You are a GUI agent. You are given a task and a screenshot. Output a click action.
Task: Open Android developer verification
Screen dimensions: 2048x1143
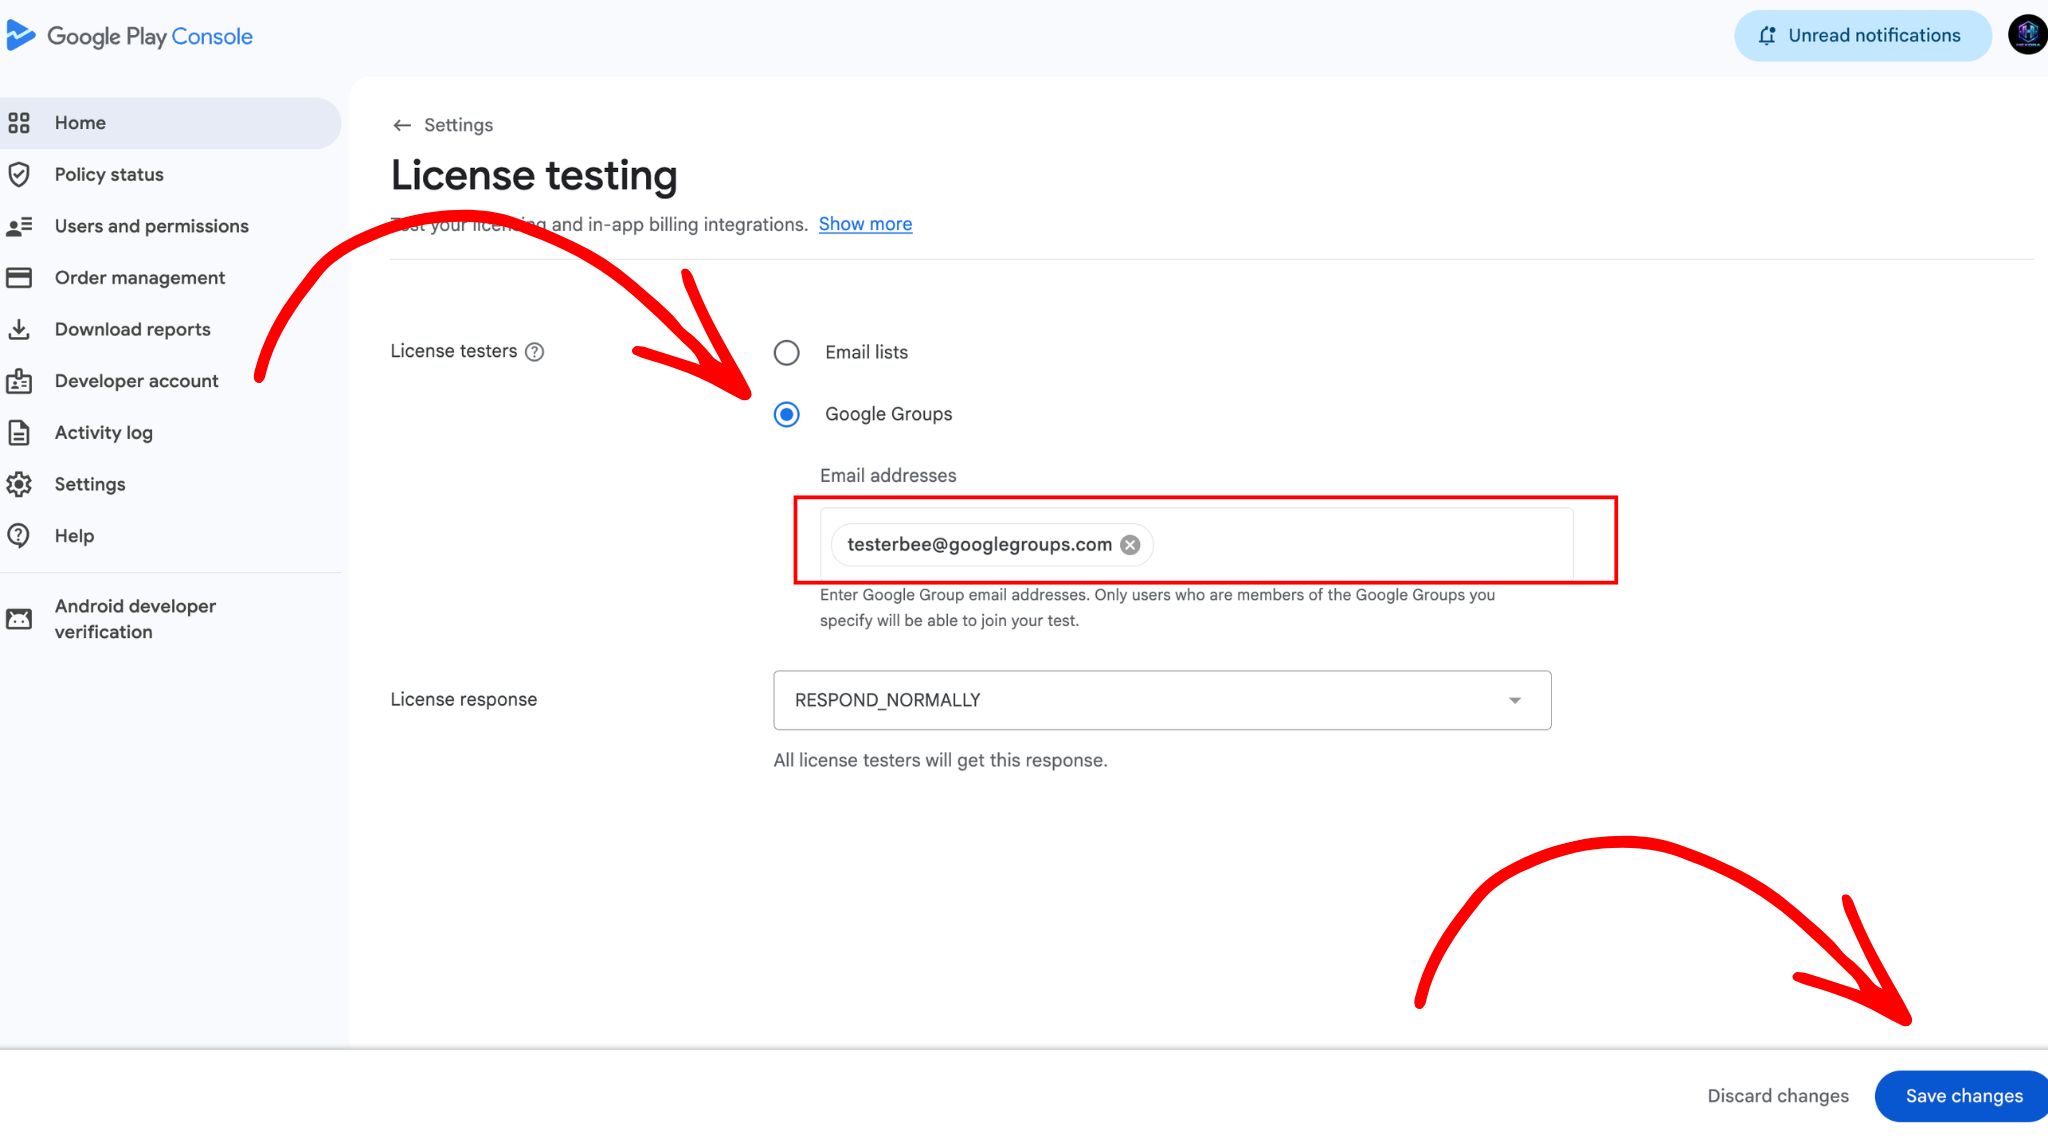click(x=170, y=619)
